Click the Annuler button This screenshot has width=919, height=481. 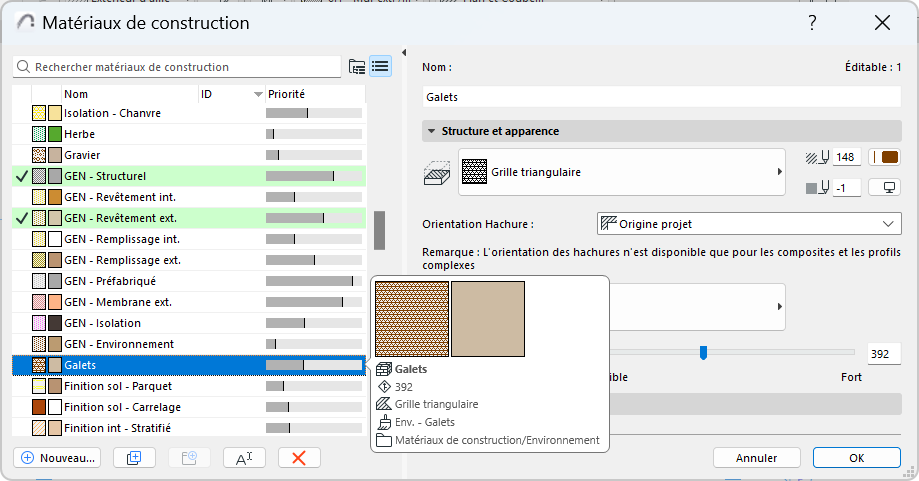point(756,457)
